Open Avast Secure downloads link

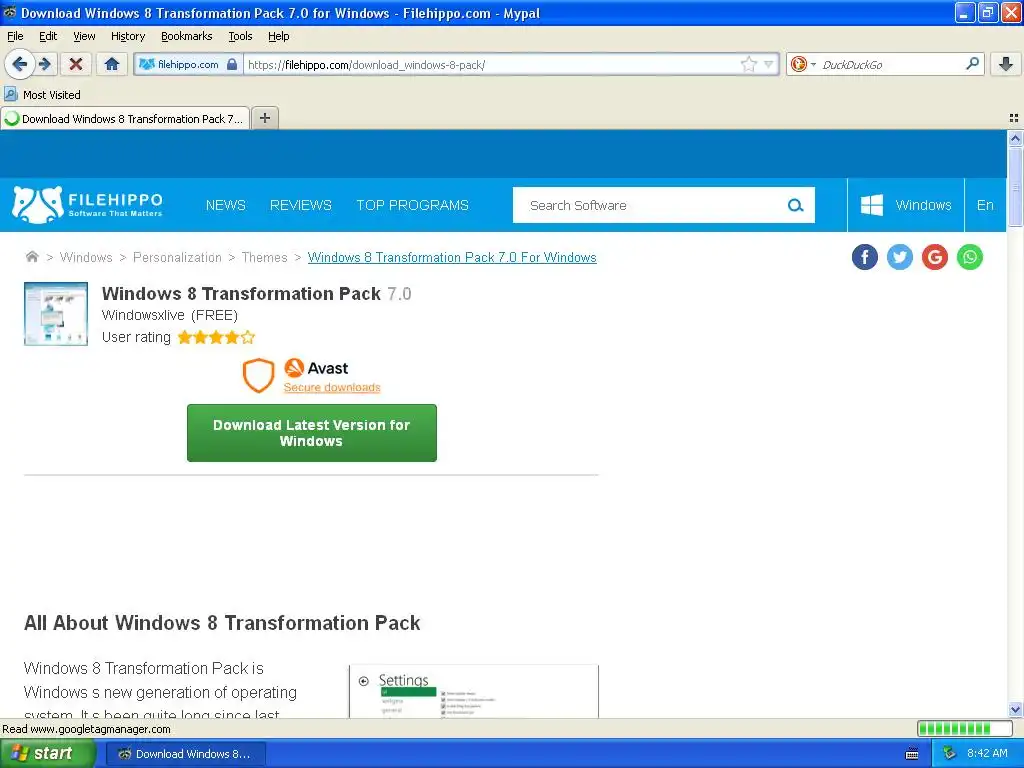(332, 387)
